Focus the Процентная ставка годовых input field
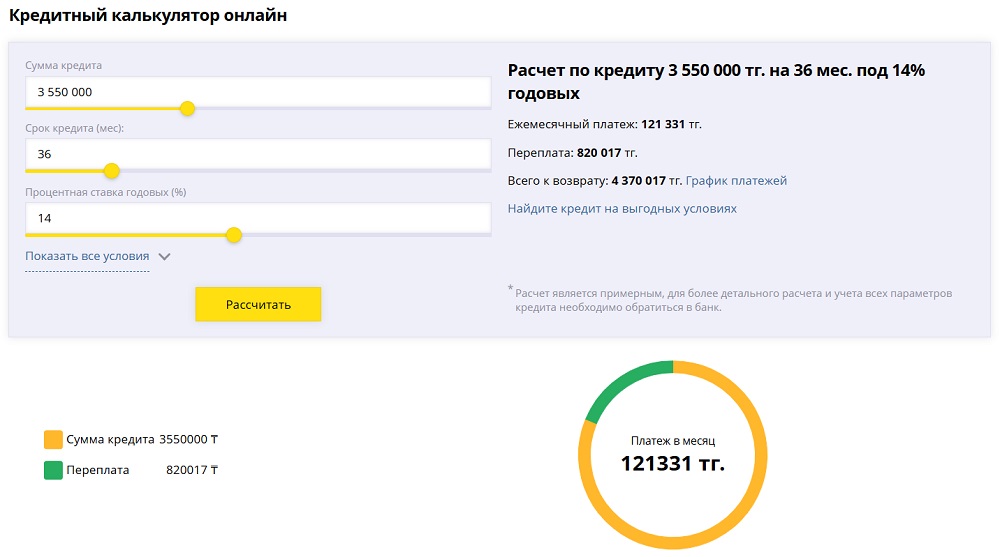 [x=258, y=217]
